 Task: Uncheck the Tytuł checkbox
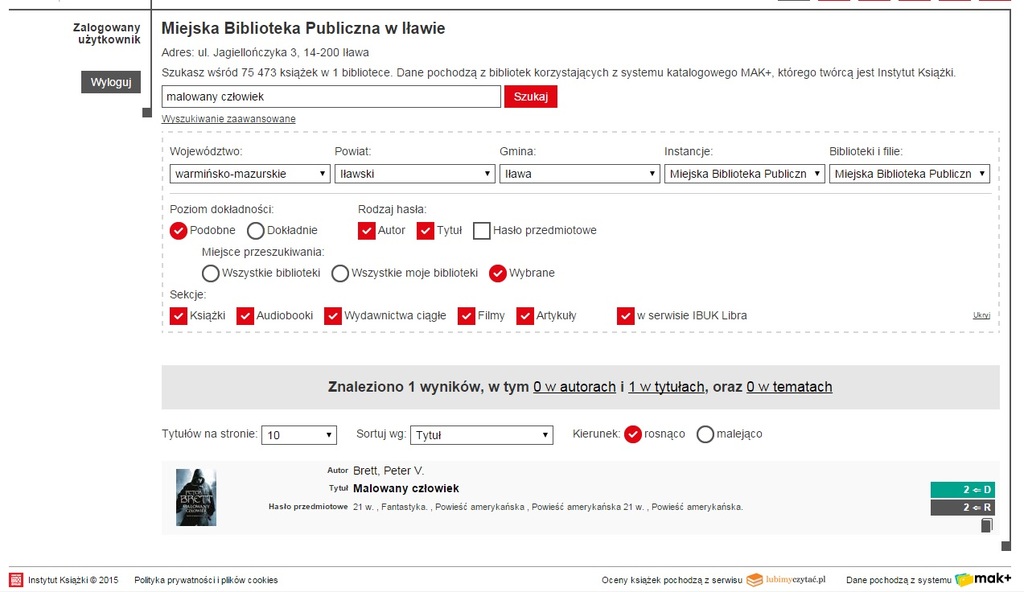(x=425, y=231)
